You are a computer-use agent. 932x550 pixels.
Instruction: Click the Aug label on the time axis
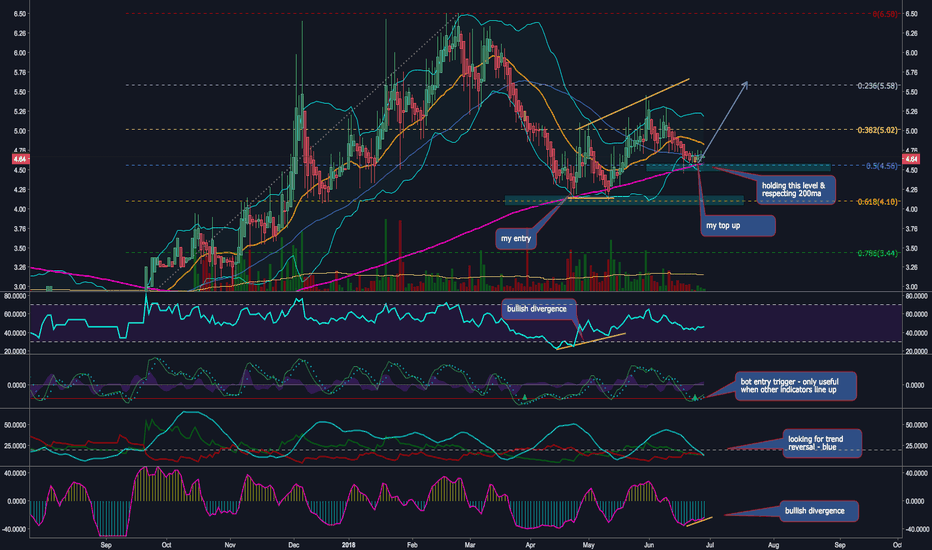click(773, 545)
